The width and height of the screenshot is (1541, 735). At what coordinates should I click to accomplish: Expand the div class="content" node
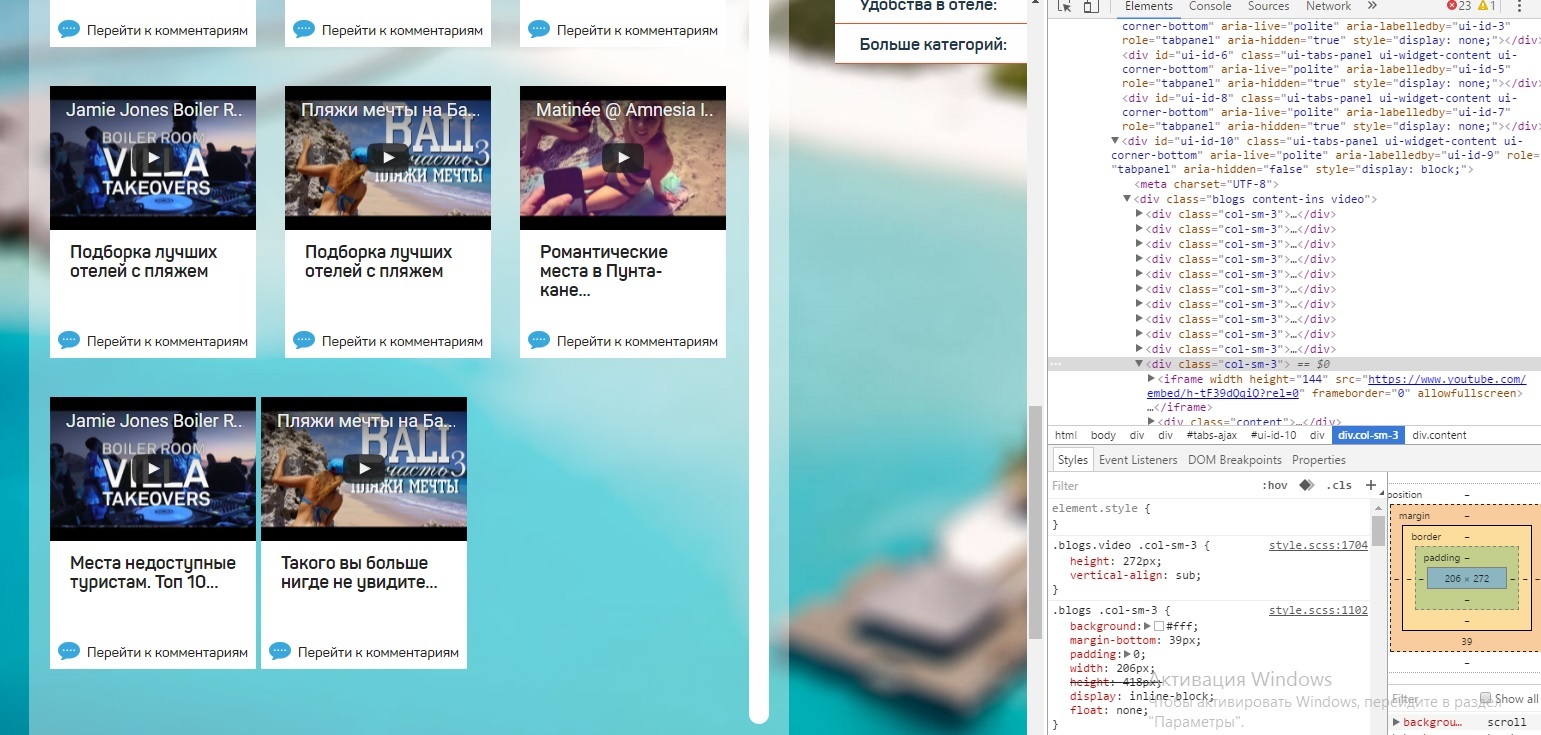click(1151, 422)
